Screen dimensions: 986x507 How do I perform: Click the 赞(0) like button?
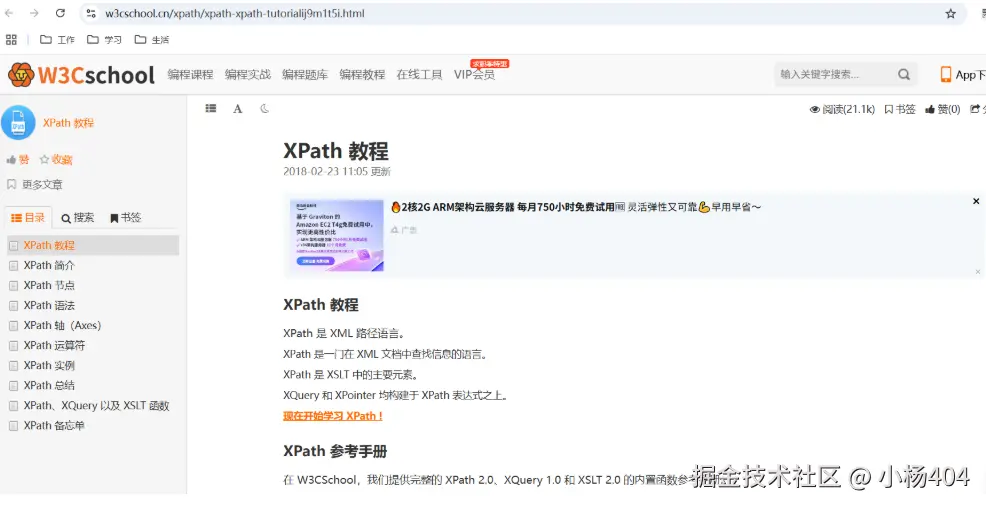click(x=943, y=109)
